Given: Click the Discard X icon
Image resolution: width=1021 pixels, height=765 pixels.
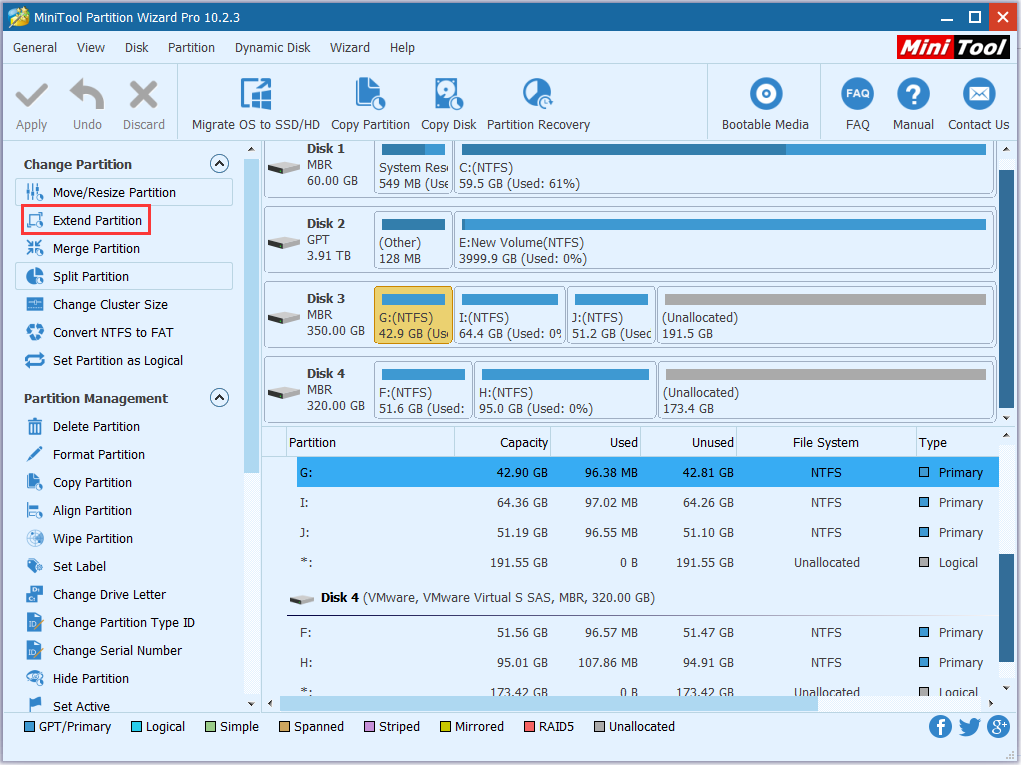Looking at the screenshot, I should pos(143,95).
